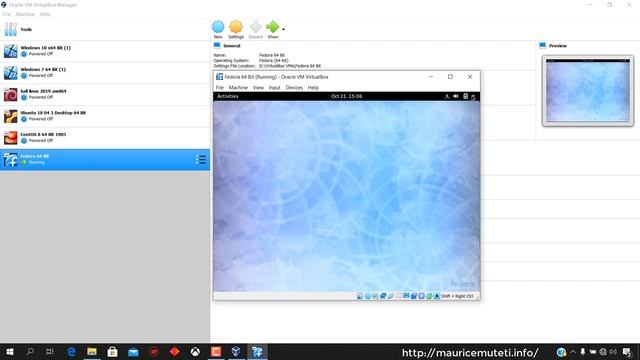
Task: Click the Fedora VM preview thumbnail
Action: coord(588,91)
